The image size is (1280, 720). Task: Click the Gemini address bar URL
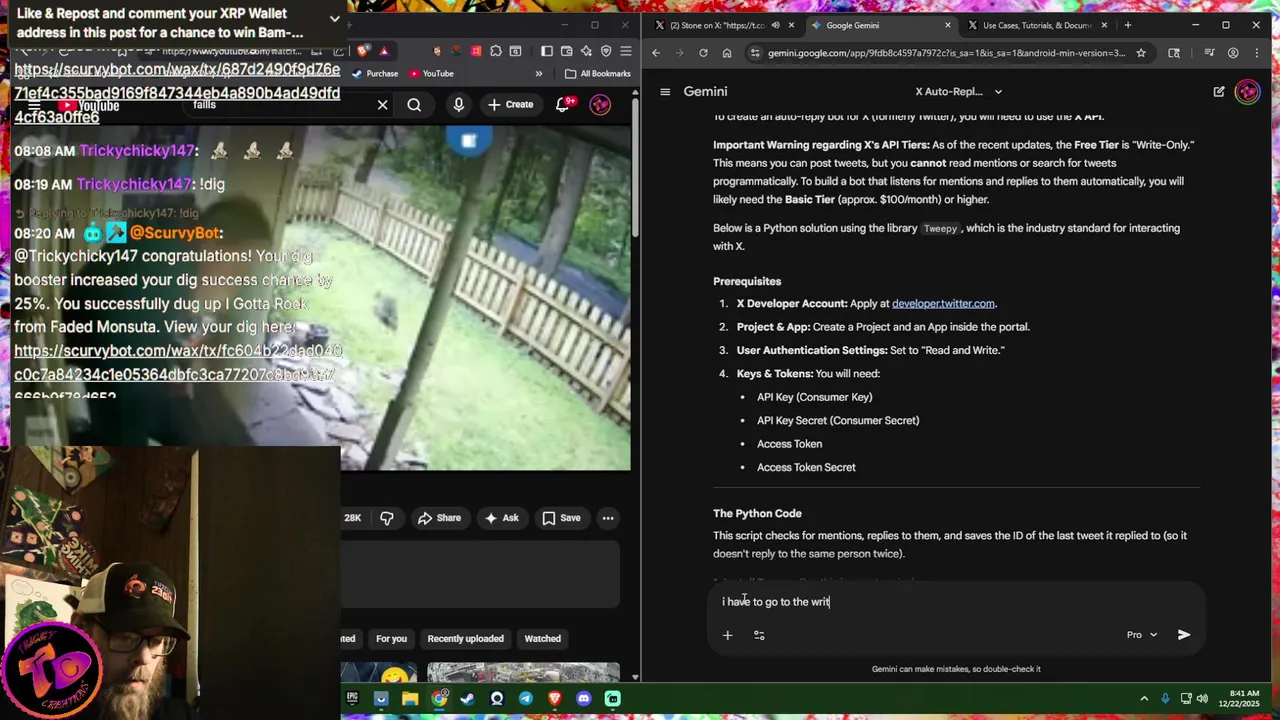pos(946,53)
